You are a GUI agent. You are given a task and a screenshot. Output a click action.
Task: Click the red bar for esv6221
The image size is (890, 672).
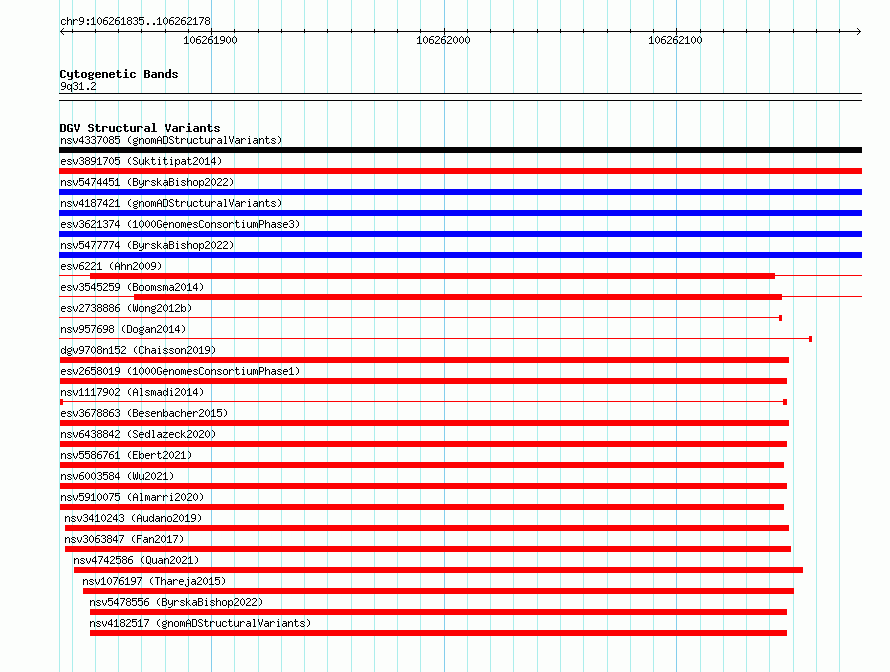[x=433, y=276]
